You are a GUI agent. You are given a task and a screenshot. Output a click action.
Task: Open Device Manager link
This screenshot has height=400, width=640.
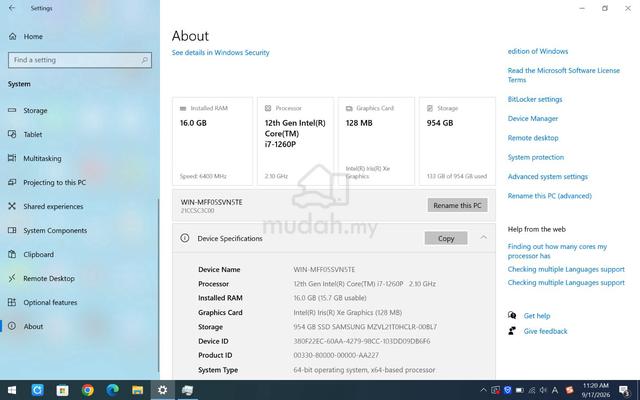click(533, 119)
